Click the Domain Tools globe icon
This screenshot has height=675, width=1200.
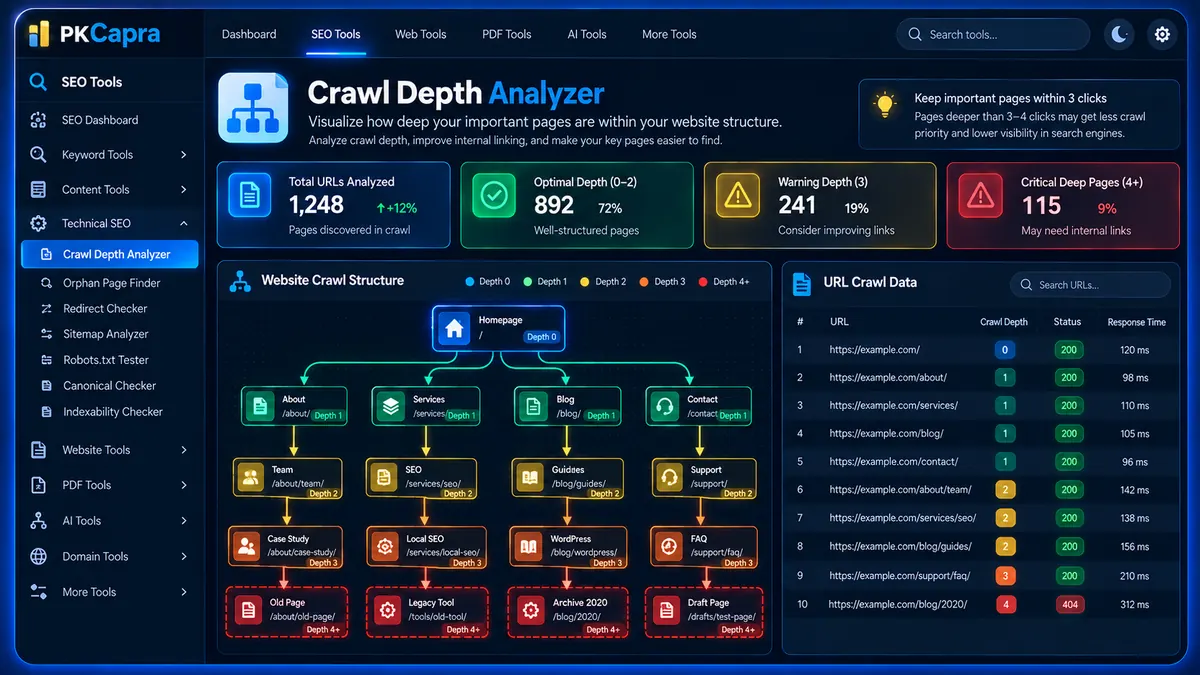coord(38,556)
